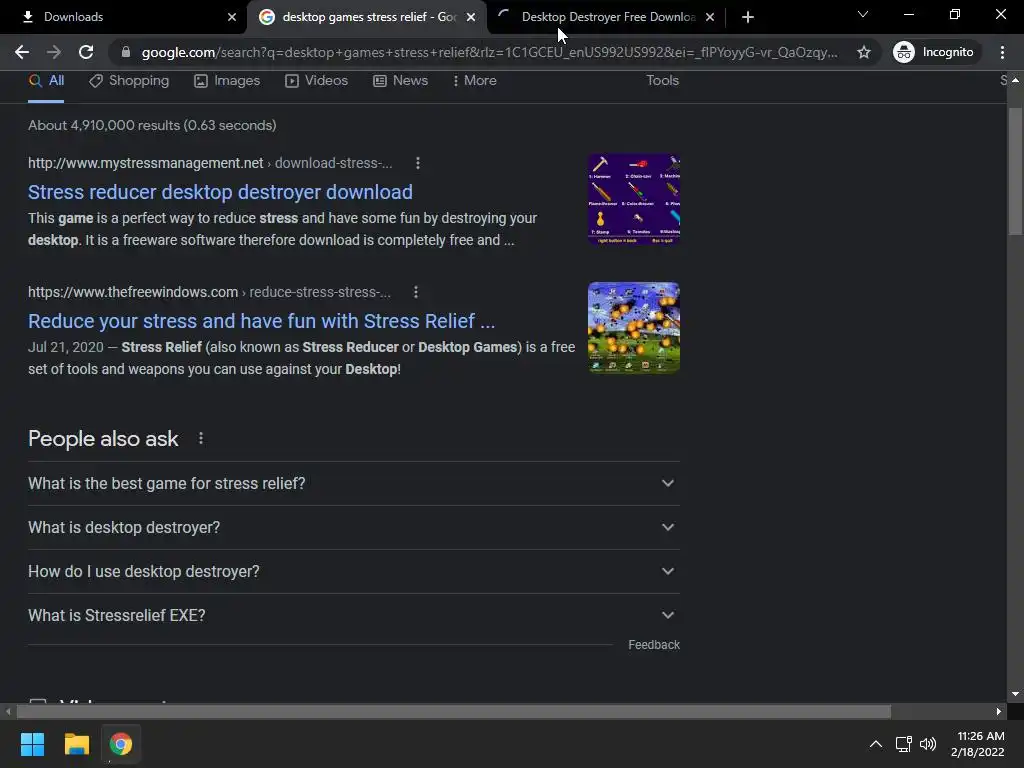Open the volume tray icon
Viewport: 1024px width, 768px height.
tap(928, 744)
